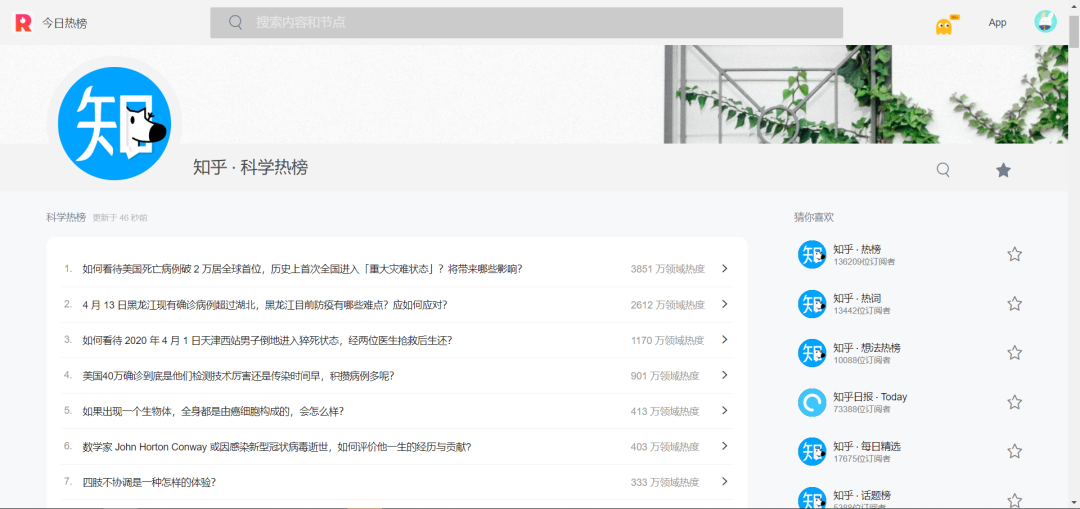Go to 今日热榜 home

coord(65,23)
